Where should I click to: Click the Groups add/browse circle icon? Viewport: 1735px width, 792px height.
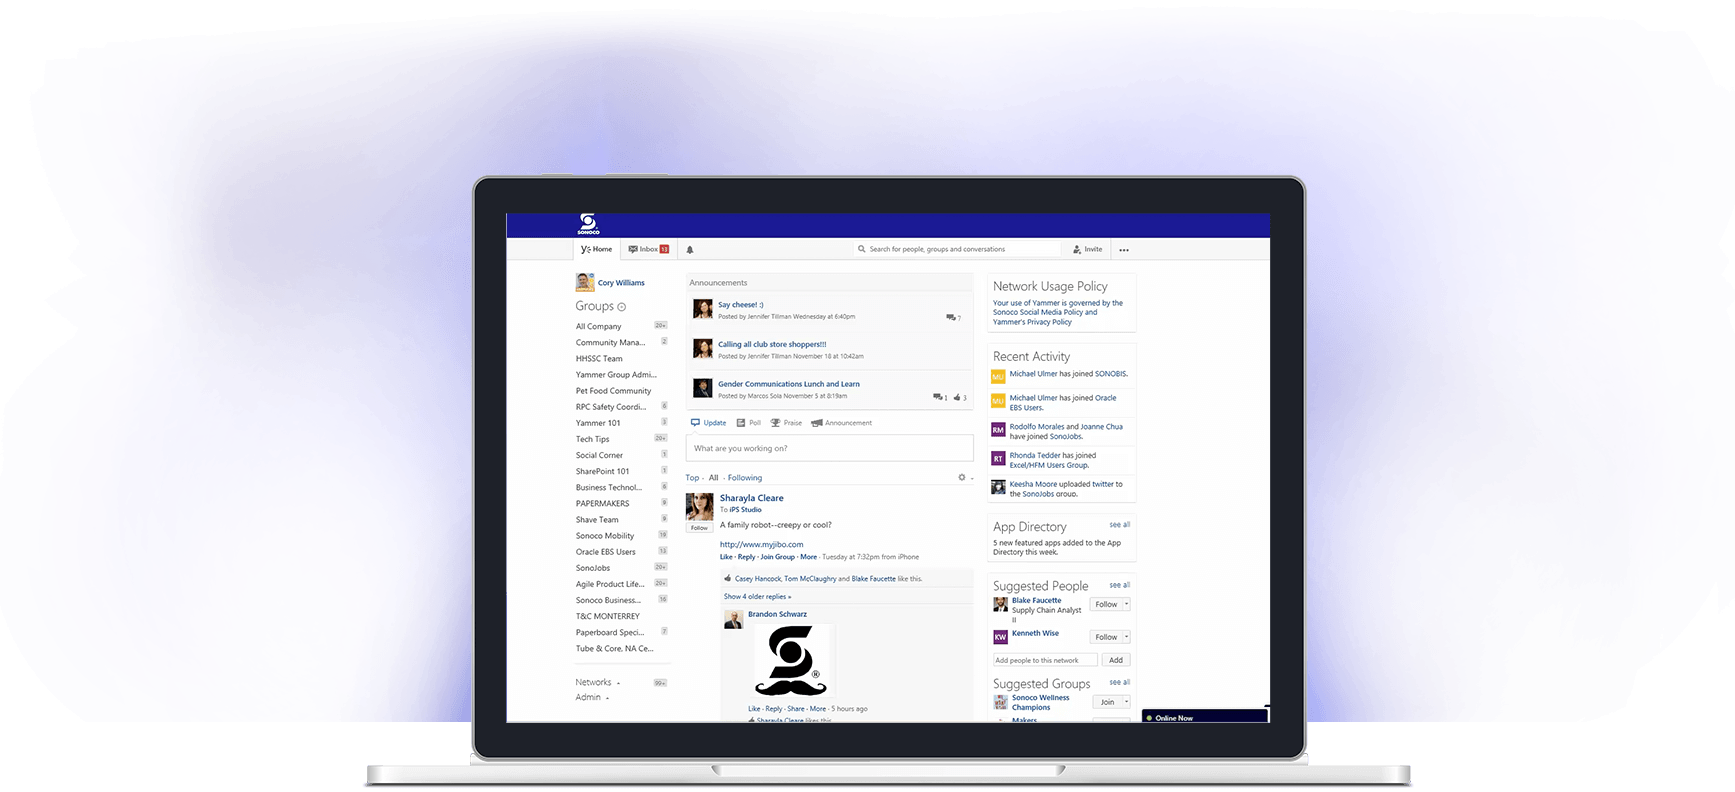(621, 307)
